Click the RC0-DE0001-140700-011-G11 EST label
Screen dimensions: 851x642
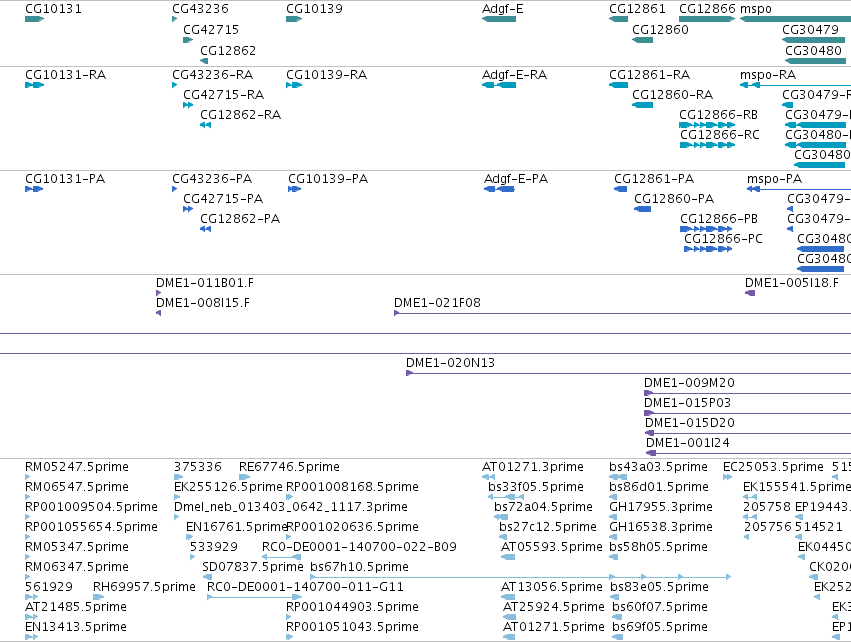pyautogui.click(x=306, y=587)
